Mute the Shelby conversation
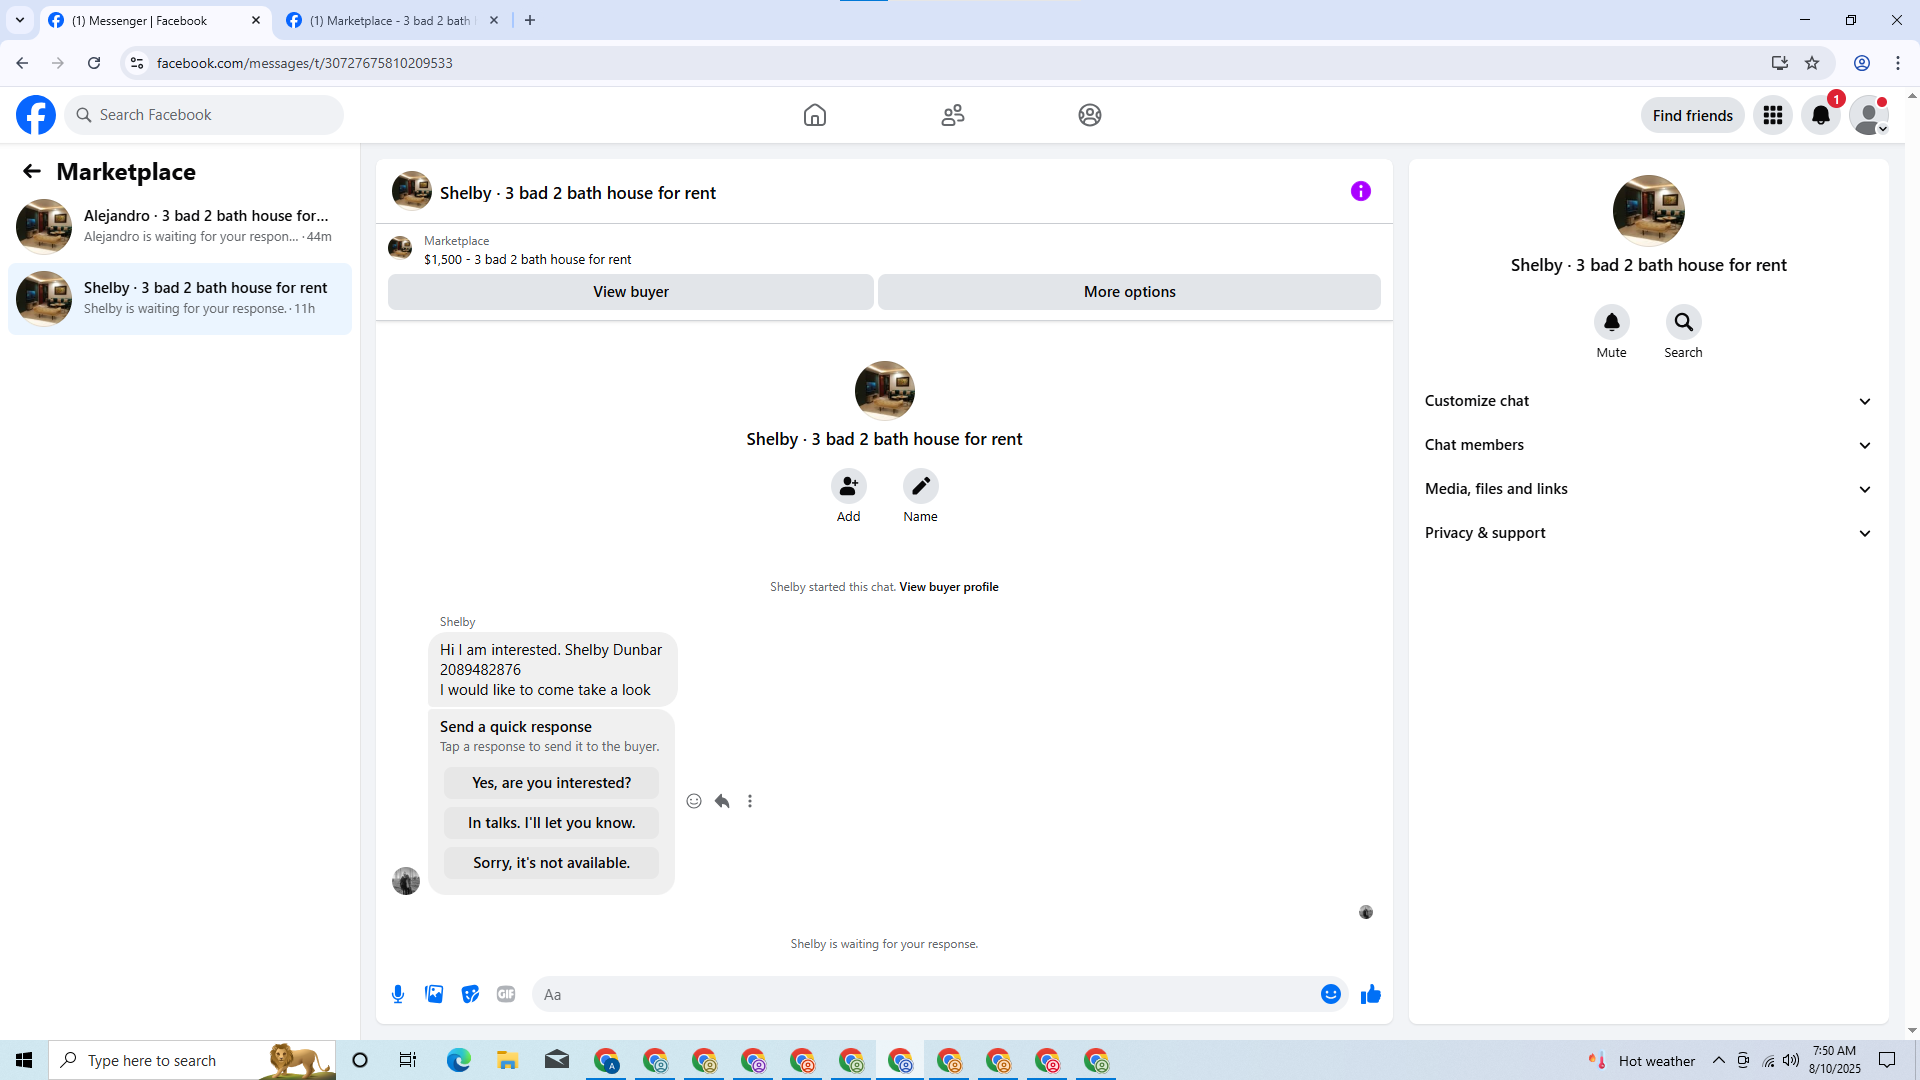This screenshot has width=1920, height=1080. (1611, 322)
